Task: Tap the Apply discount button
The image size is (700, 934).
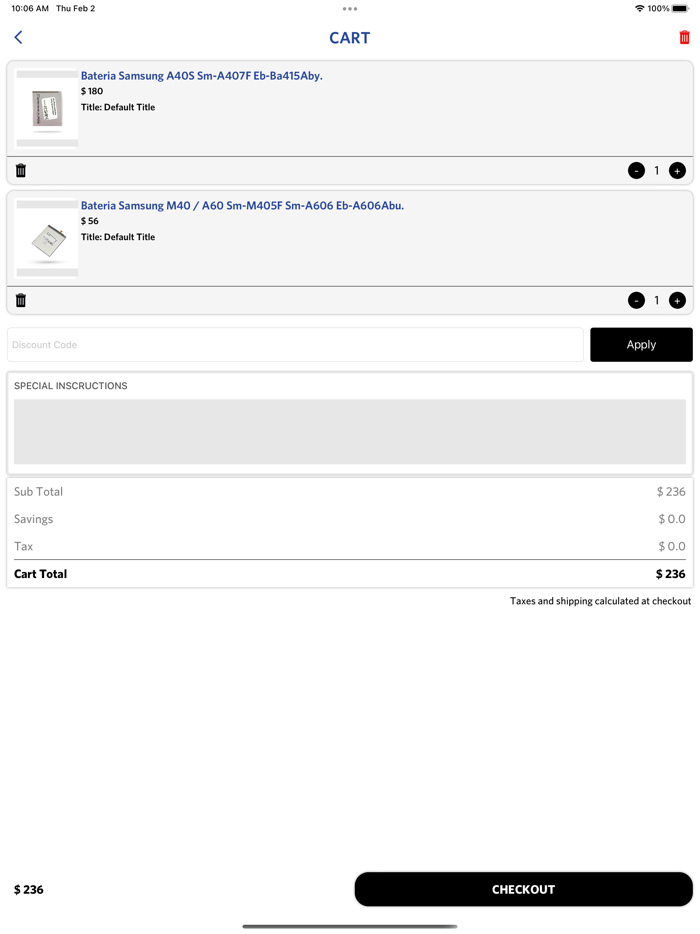Action: point(641,345)
